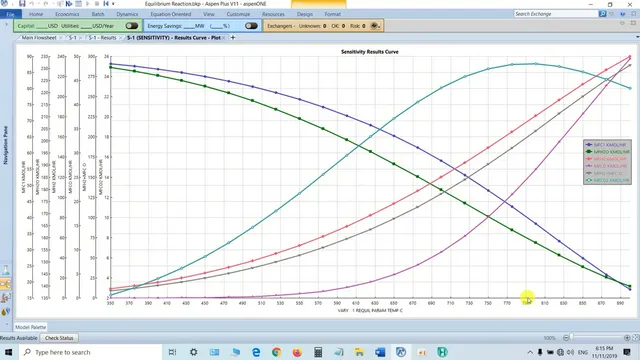Click zoom out minus icon in status bar

tap(566, 338)
